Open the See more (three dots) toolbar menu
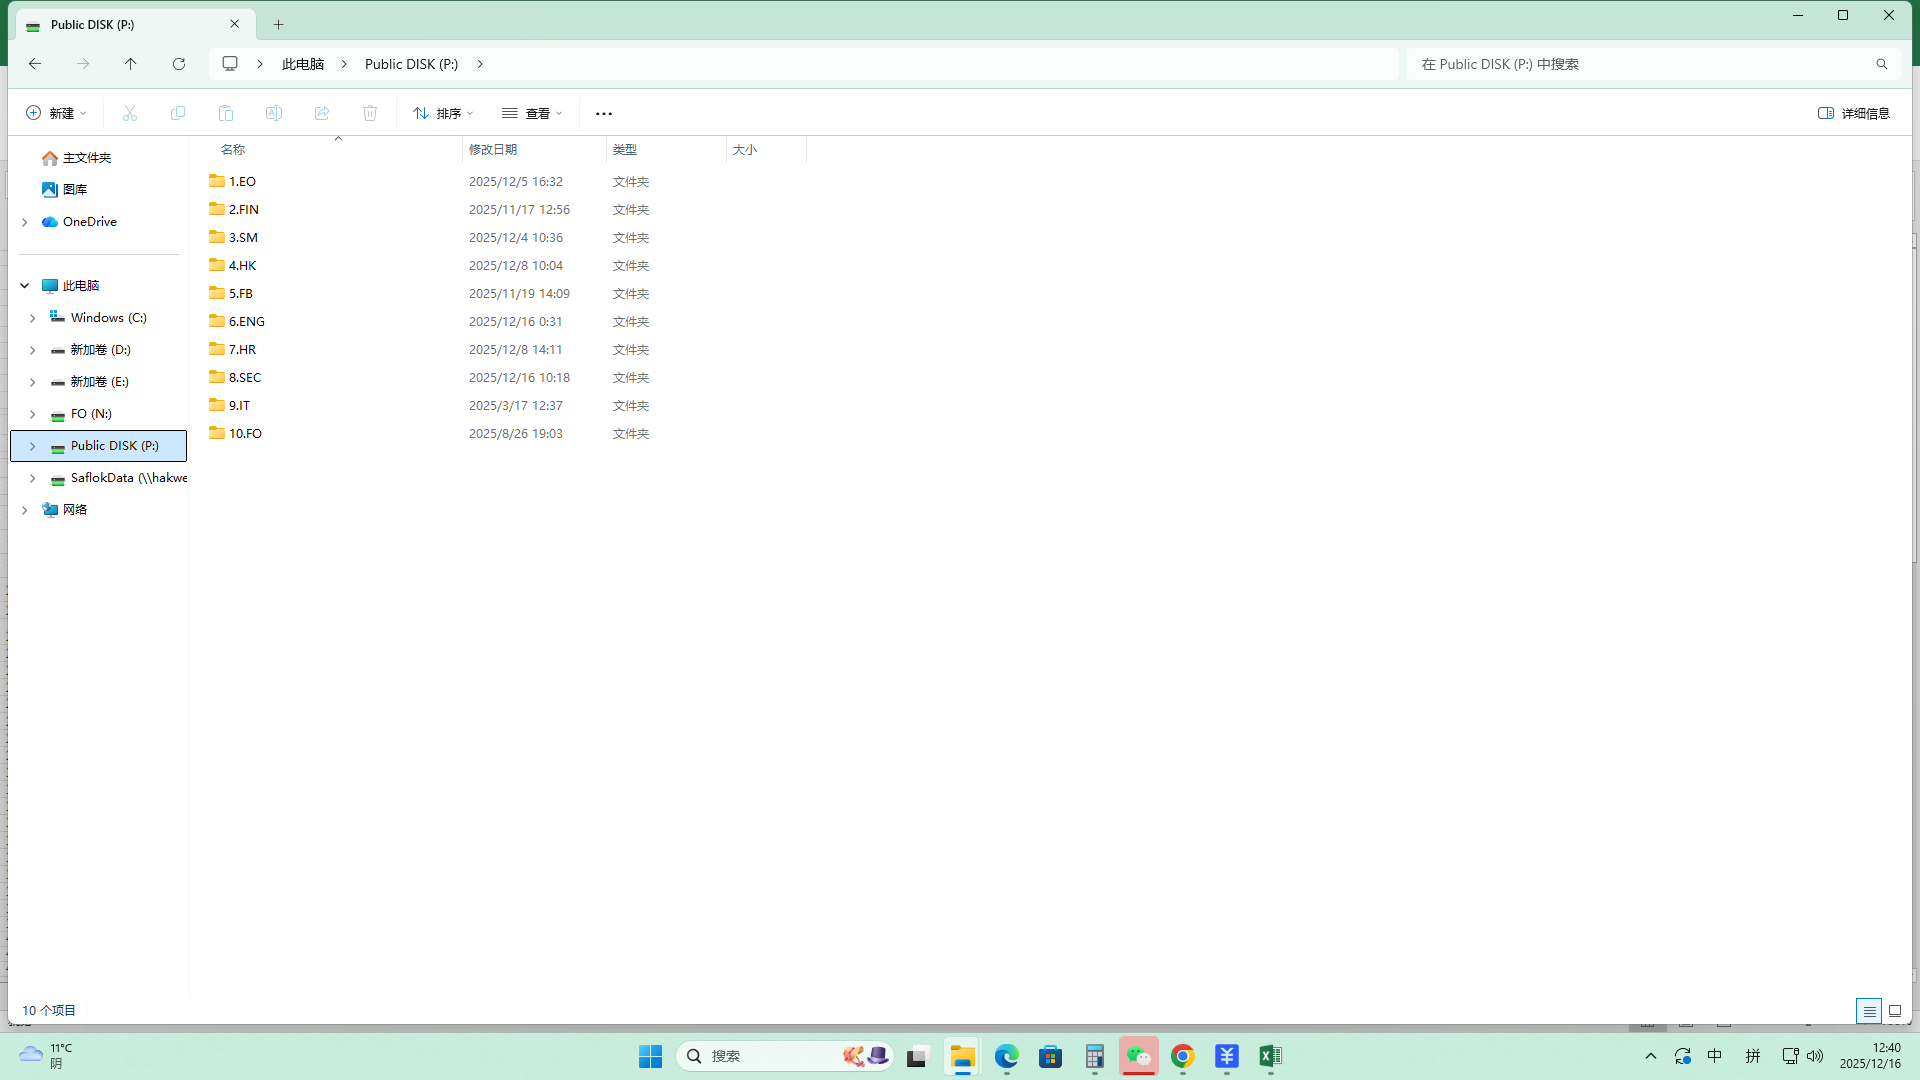This screenshot has width=1920, height=1080. pos(603,113)
